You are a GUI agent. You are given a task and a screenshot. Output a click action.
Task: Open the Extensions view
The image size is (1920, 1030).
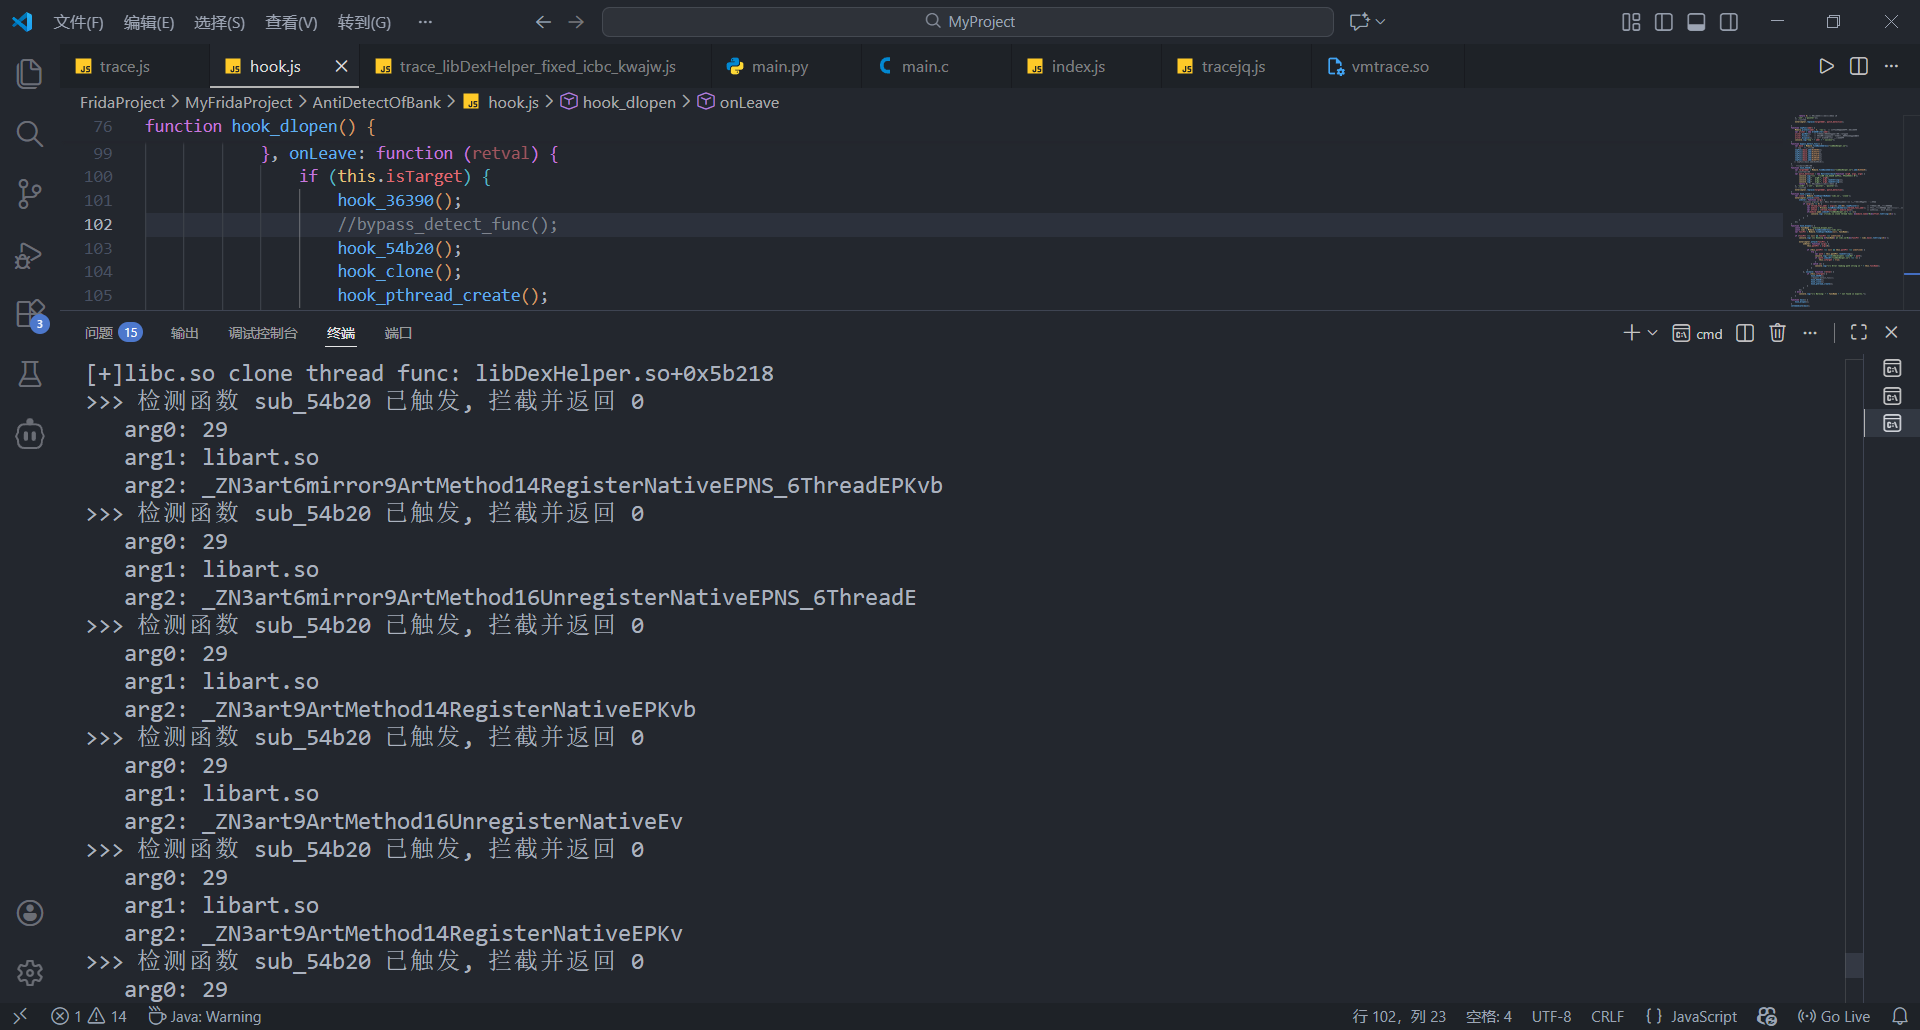[x=30, y=314]
